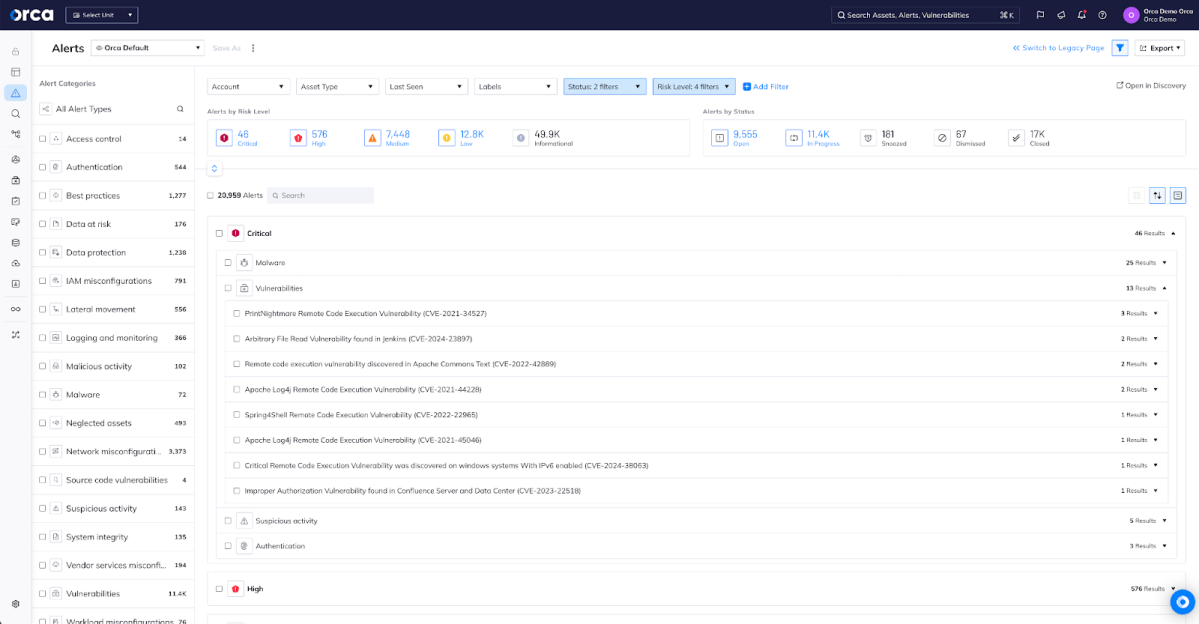Screen dimensions: 1199x624
Task: Focus the global Search Assets, Alerts, Vulnerabilities box
Action: 925,15
